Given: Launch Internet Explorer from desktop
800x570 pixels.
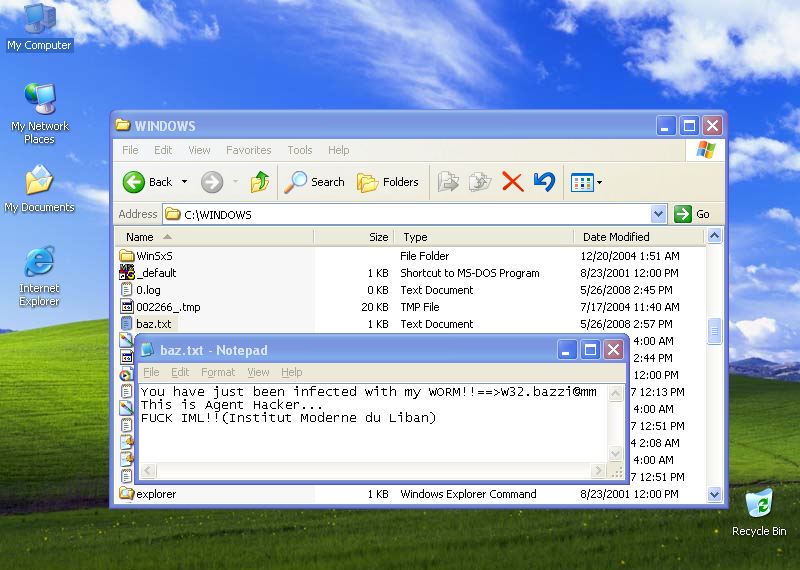Looking at the screenshot, I should click(39, 276).
